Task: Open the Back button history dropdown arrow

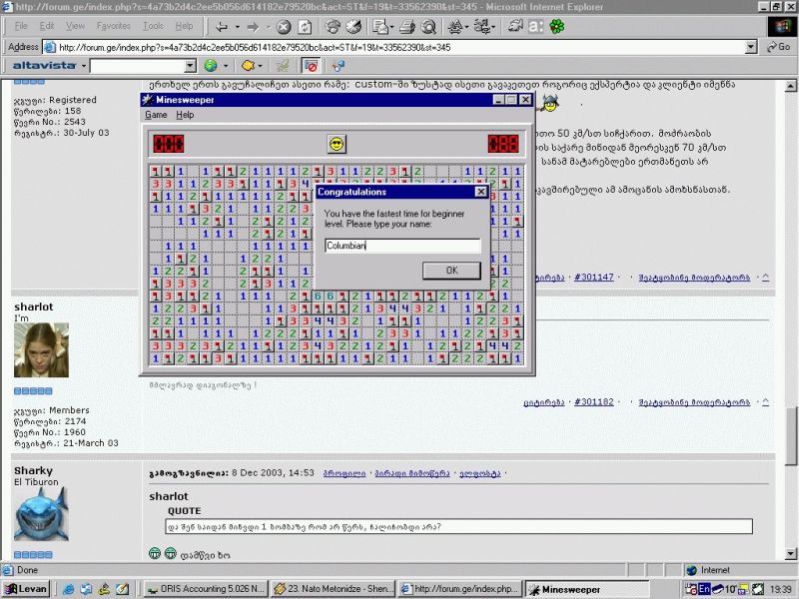Action: click(237, 26)
